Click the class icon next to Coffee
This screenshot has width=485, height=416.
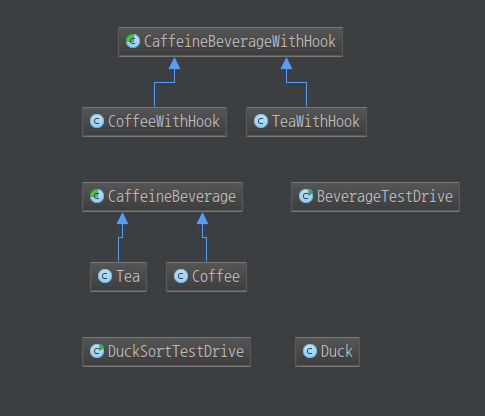(181, 276)
